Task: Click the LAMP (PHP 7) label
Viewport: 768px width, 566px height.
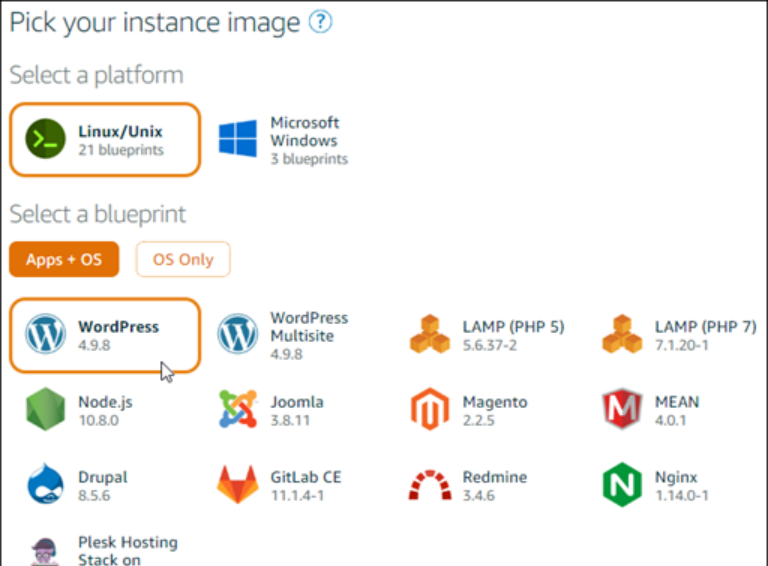Action: pyautogui.click(x=706, y=327)
